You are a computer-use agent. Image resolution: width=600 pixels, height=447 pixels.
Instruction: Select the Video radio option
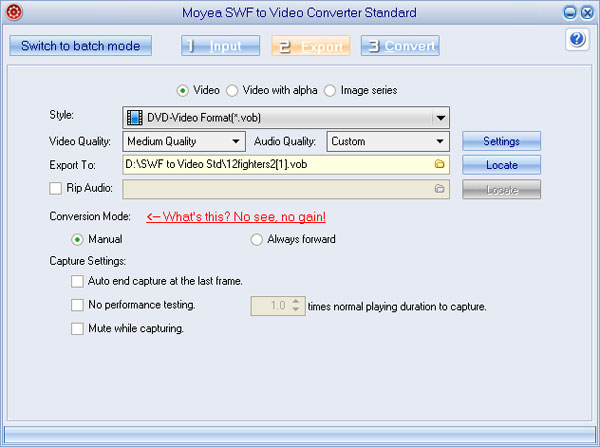(x=183, y=91)
